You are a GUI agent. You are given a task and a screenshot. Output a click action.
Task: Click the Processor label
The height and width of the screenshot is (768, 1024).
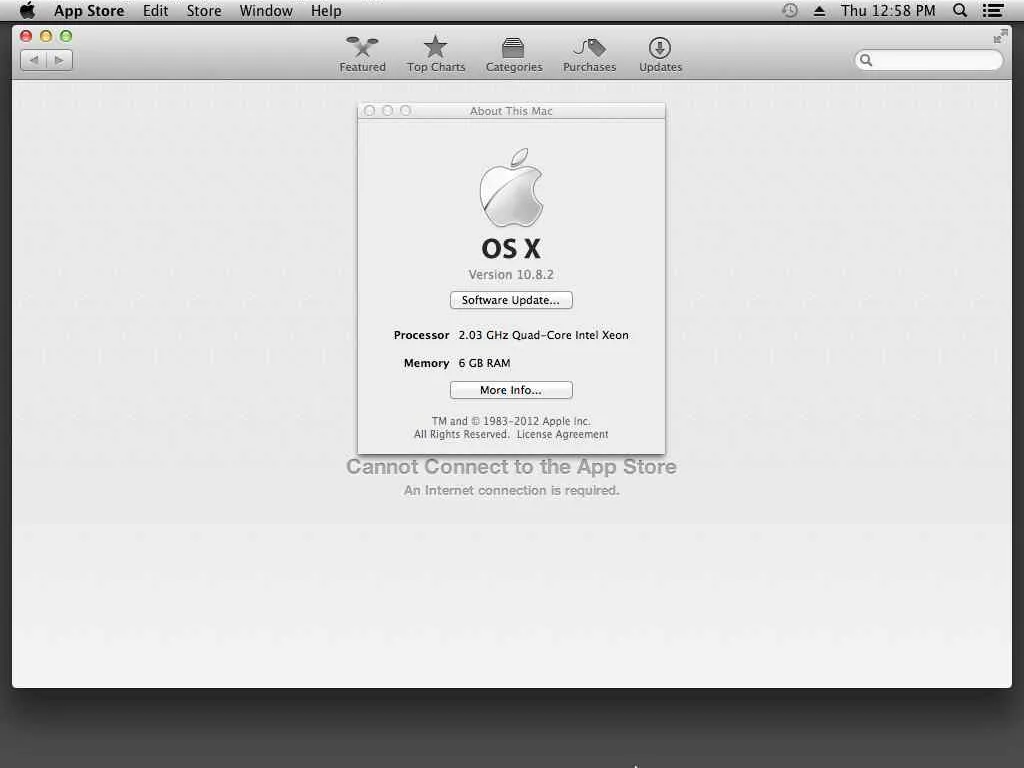[x=421, y=335]
